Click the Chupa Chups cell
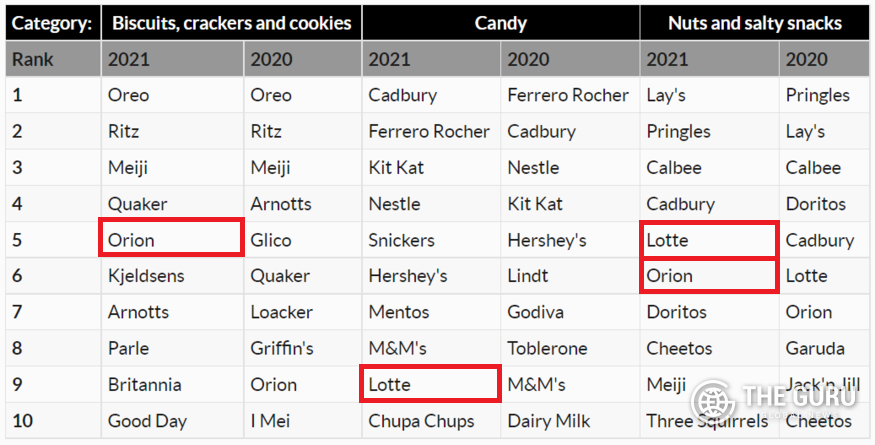Image resolution: width=875 pixels, height=445 pixels. (431, 420)
